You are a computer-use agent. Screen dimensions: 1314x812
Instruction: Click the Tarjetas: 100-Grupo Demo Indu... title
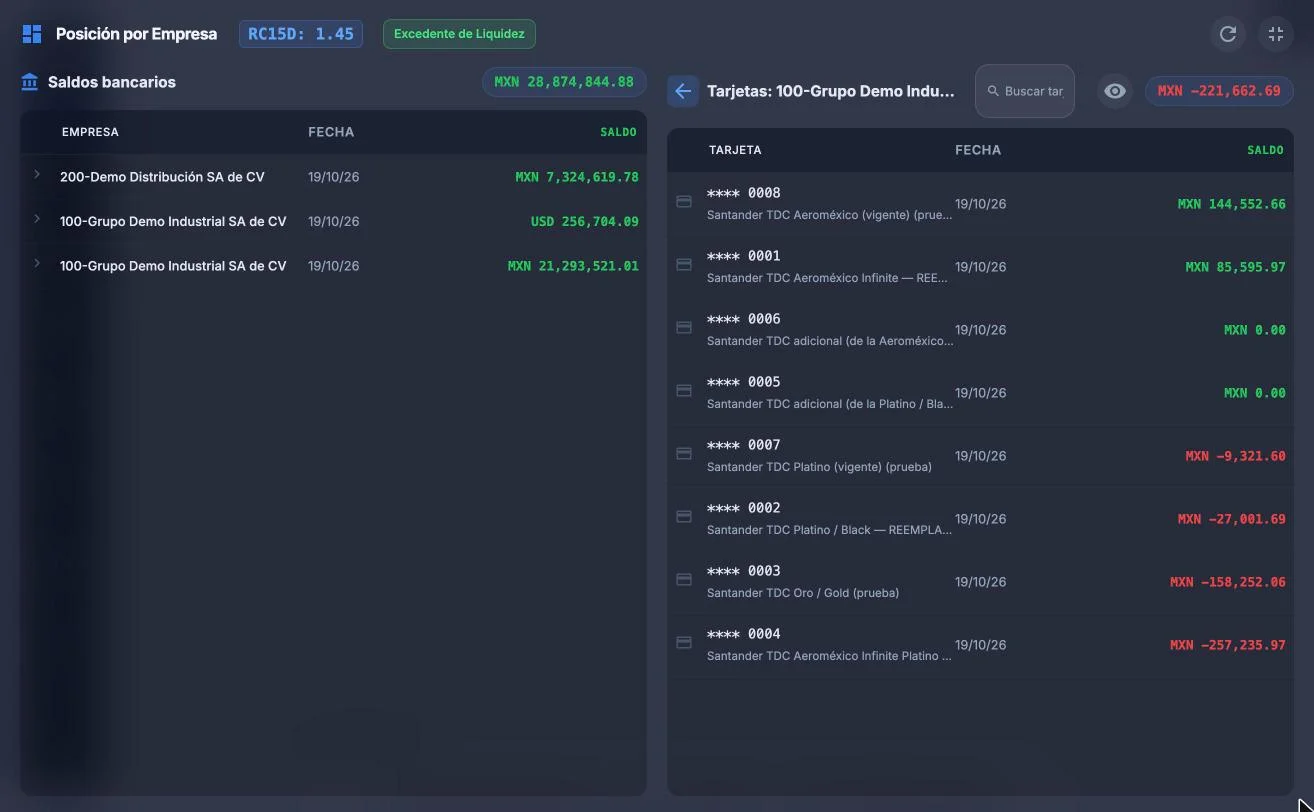[x=831, y=91]
